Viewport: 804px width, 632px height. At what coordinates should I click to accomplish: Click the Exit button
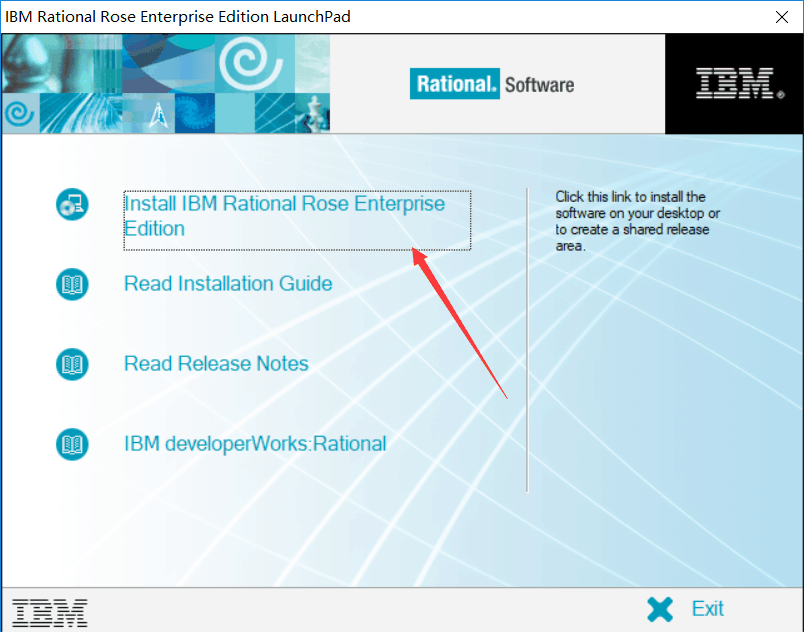(707, 609)
